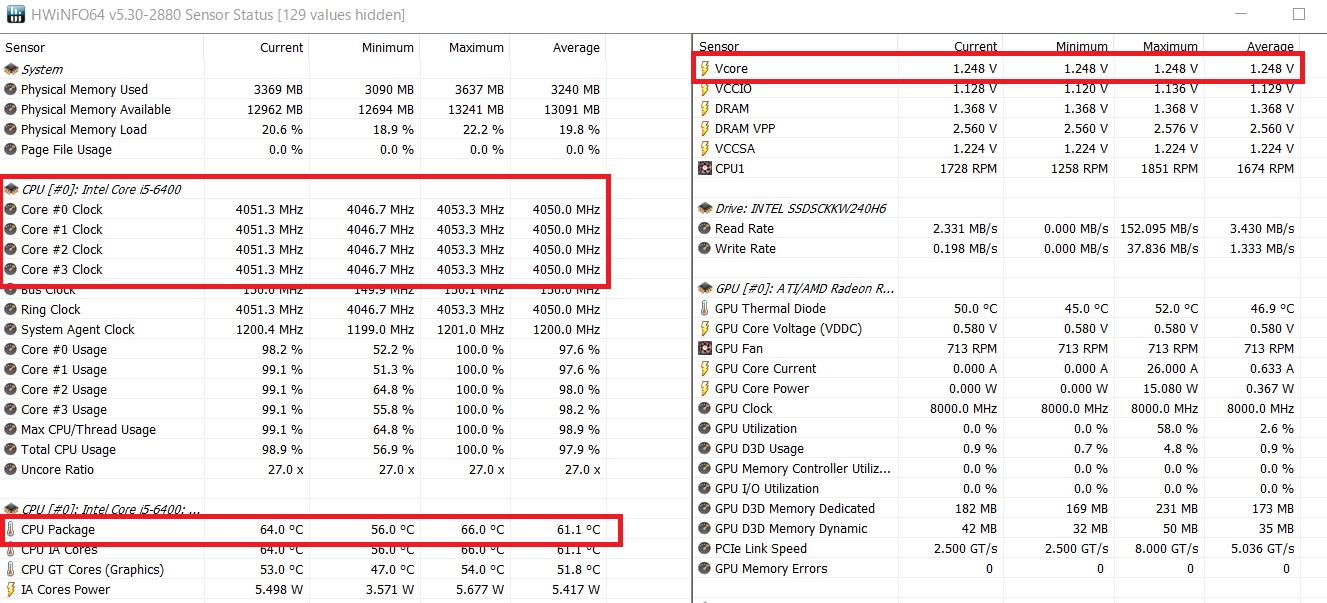The height and width of the screenshot is (603, 1327).
Task: Click the System Agent Clock sensor icon
Action: [11, 329]
